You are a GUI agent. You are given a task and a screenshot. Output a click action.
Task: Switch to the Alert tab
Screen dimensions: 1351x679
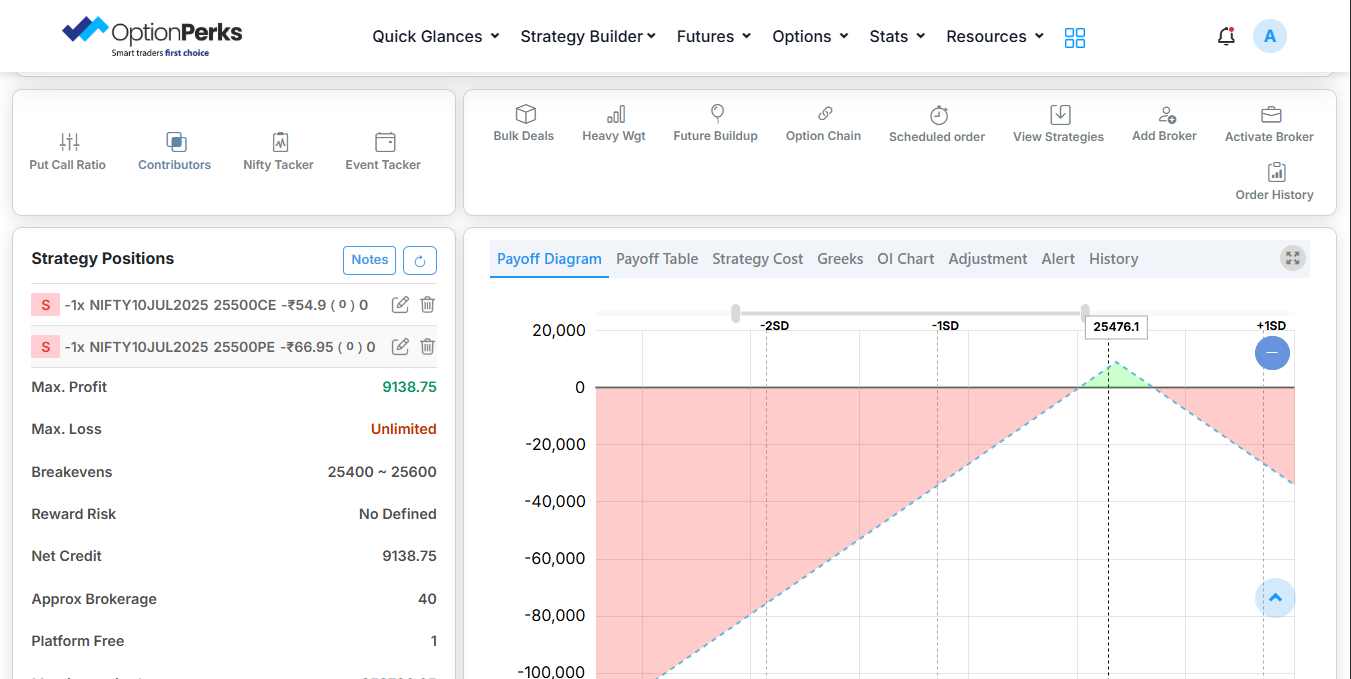click(x=1058, y=259)
